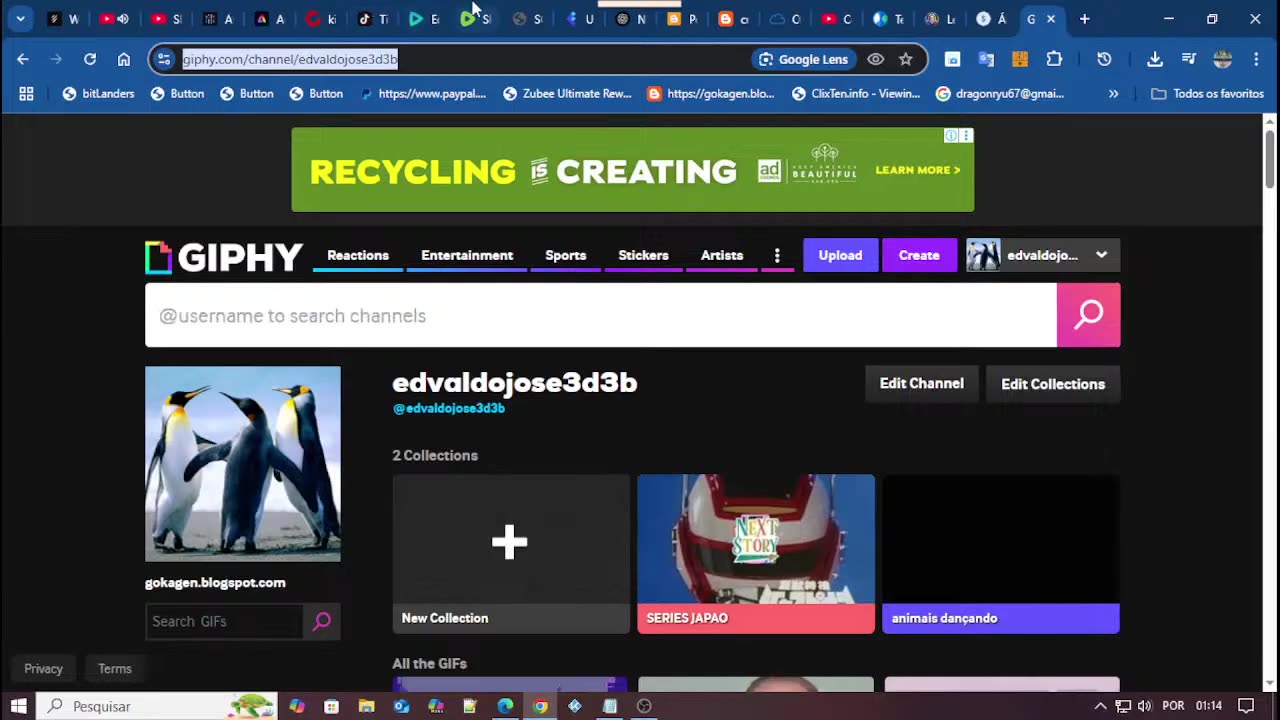Open the bookmarks apps grid icon
This screenshot has width=1280, height=720.
coord(26,93)
